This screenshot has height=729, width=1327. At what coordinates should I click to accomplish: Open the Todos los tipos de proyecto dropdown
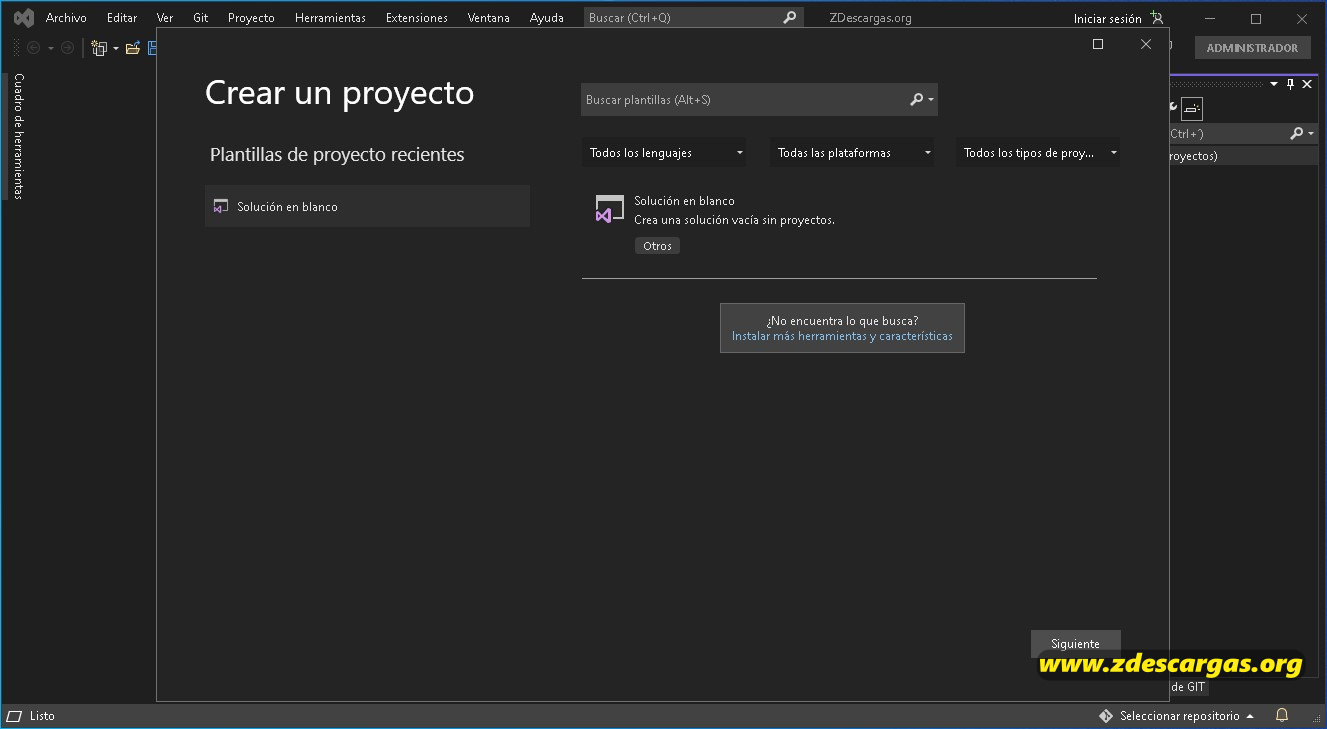pyautogui.click(x=1038, y=153)
